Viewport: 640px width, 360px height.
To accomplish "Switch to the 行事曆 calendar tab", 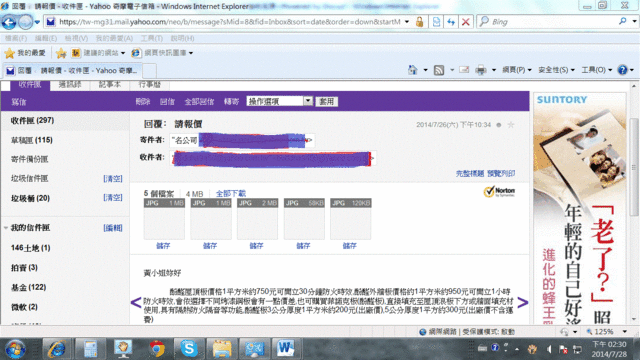I will pyautogui.click(x=149, y=85).
